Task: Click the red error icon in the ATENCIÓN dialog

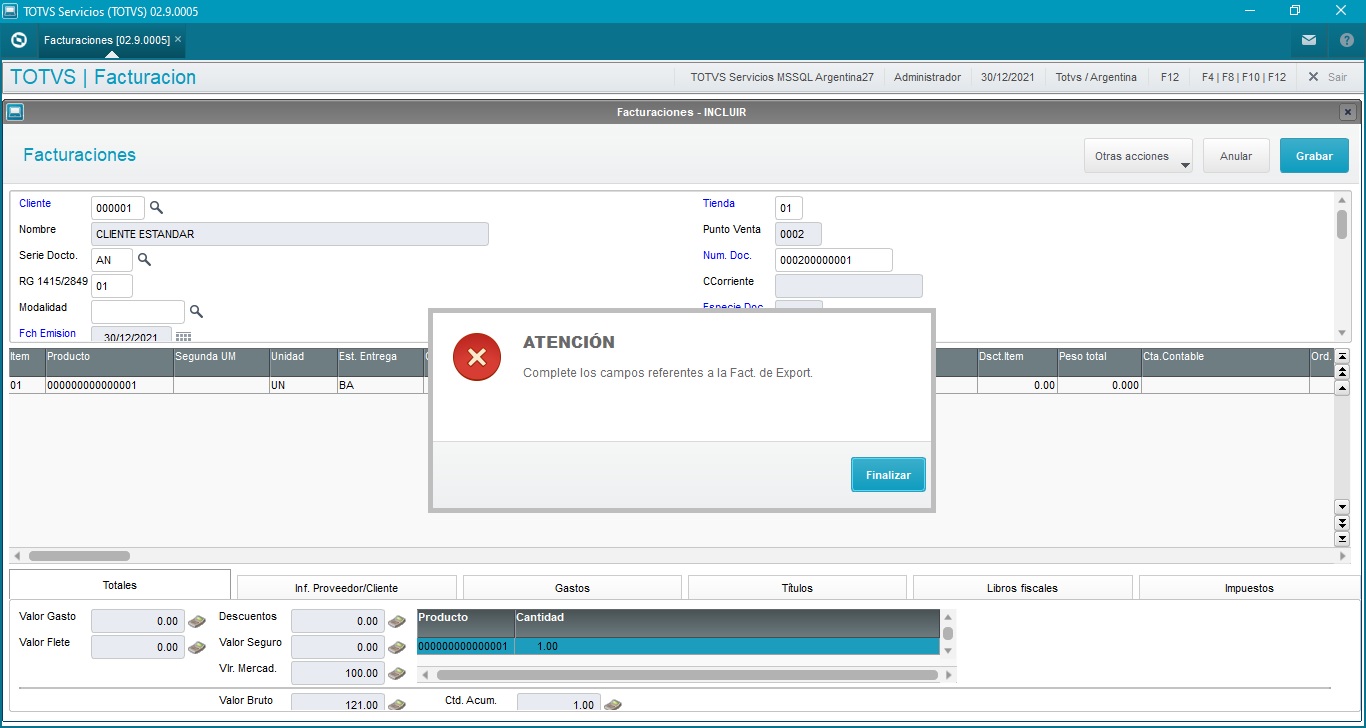Action: (x=476, y=357)
